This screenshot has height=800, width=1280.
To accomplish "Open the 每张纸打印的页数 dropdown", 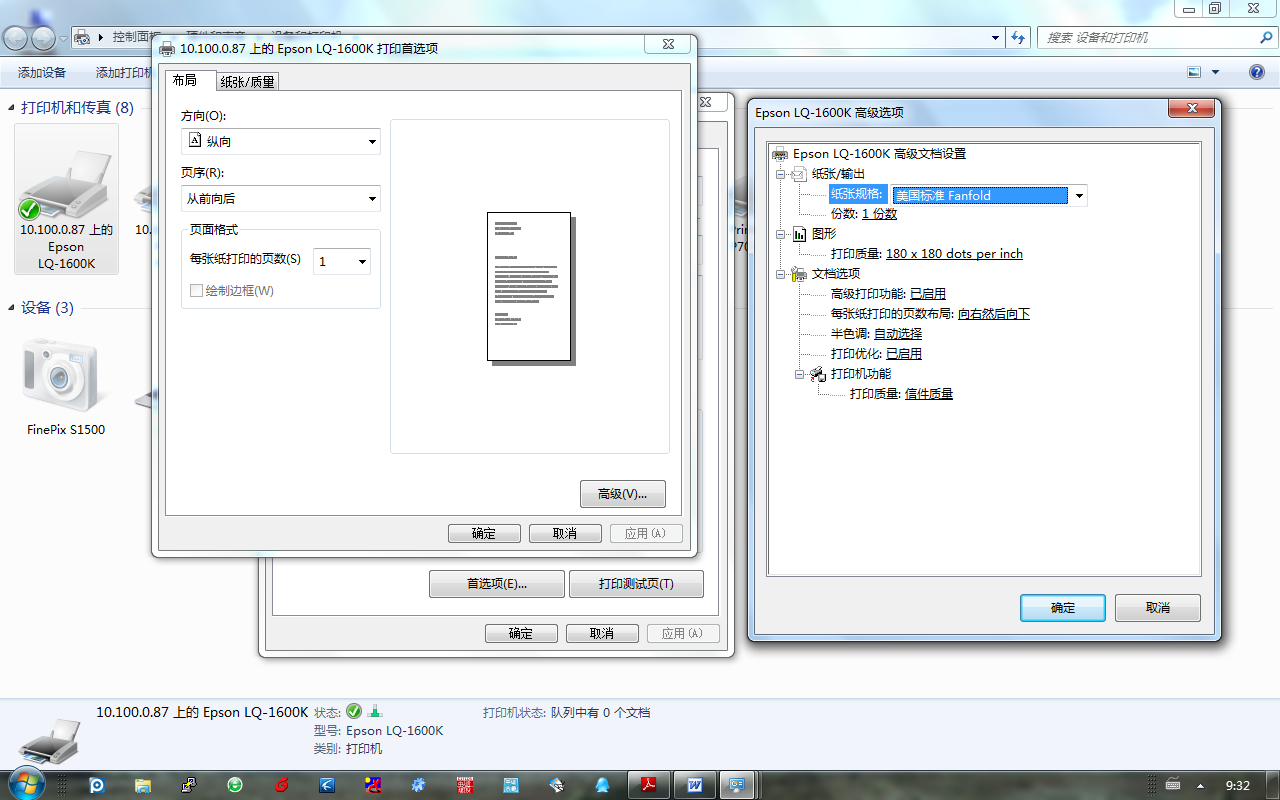I will (x=342, y=262).
